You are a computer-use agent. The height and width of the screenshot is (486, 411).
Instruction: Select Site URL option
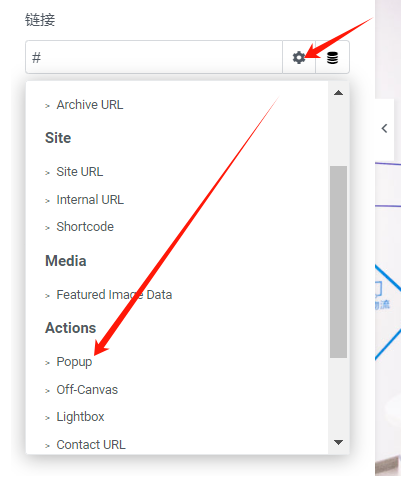point(80,172)
